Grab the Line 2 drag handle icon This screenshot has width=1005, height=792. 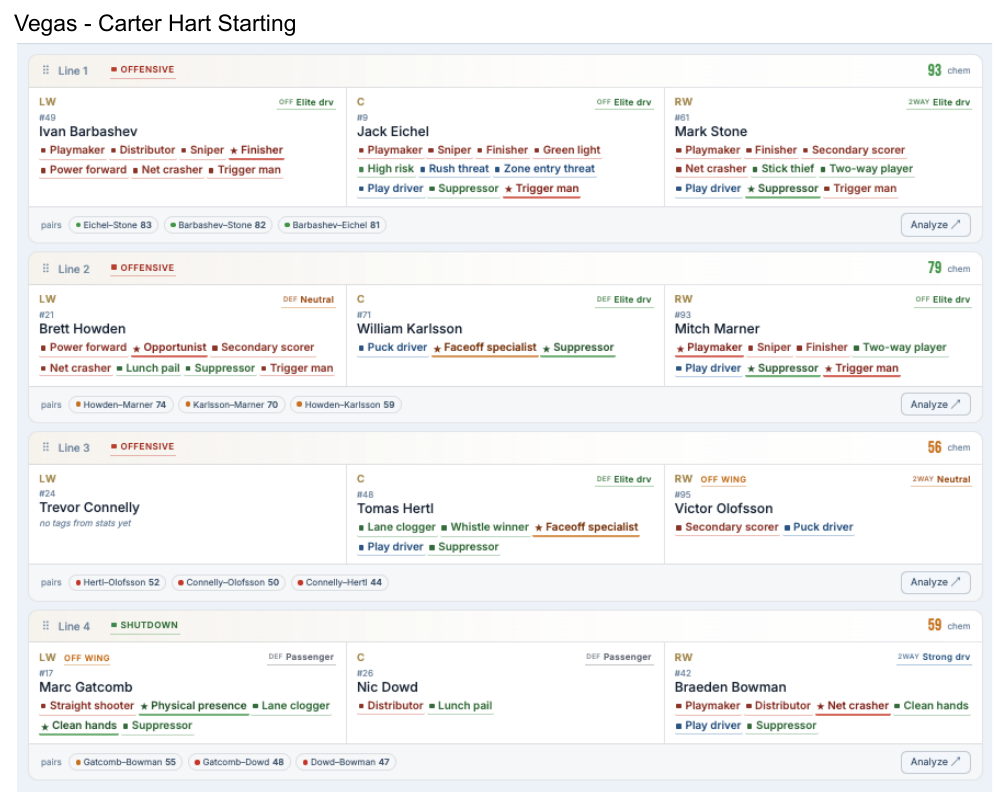46,268
